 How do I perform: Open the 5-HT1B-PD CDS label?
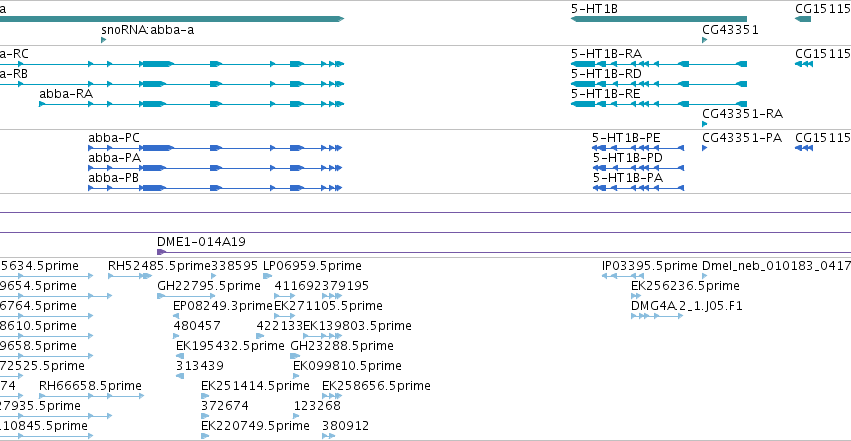tap(627, 158)
